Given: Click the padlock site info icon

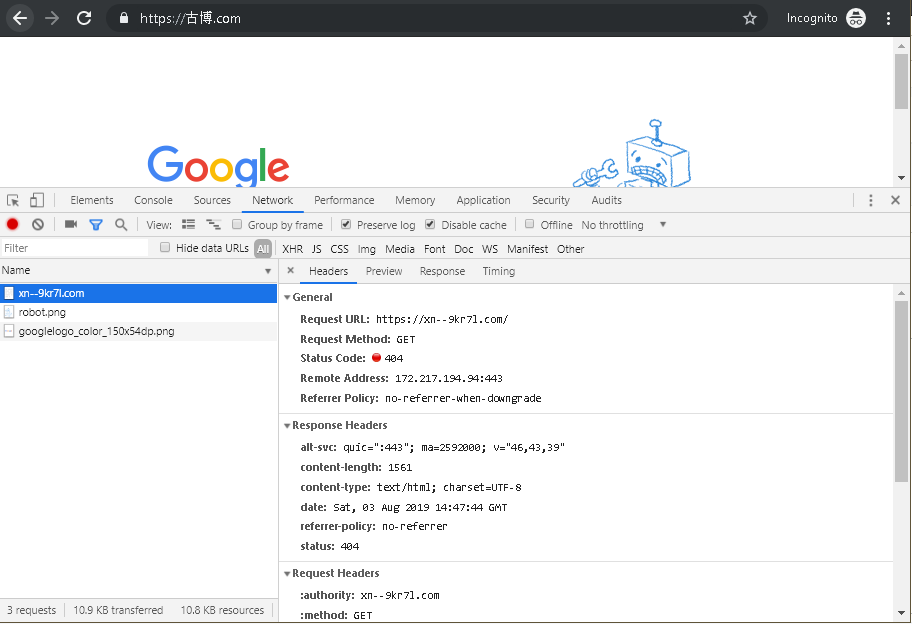Looking at the screenshot, I should 123,18.
